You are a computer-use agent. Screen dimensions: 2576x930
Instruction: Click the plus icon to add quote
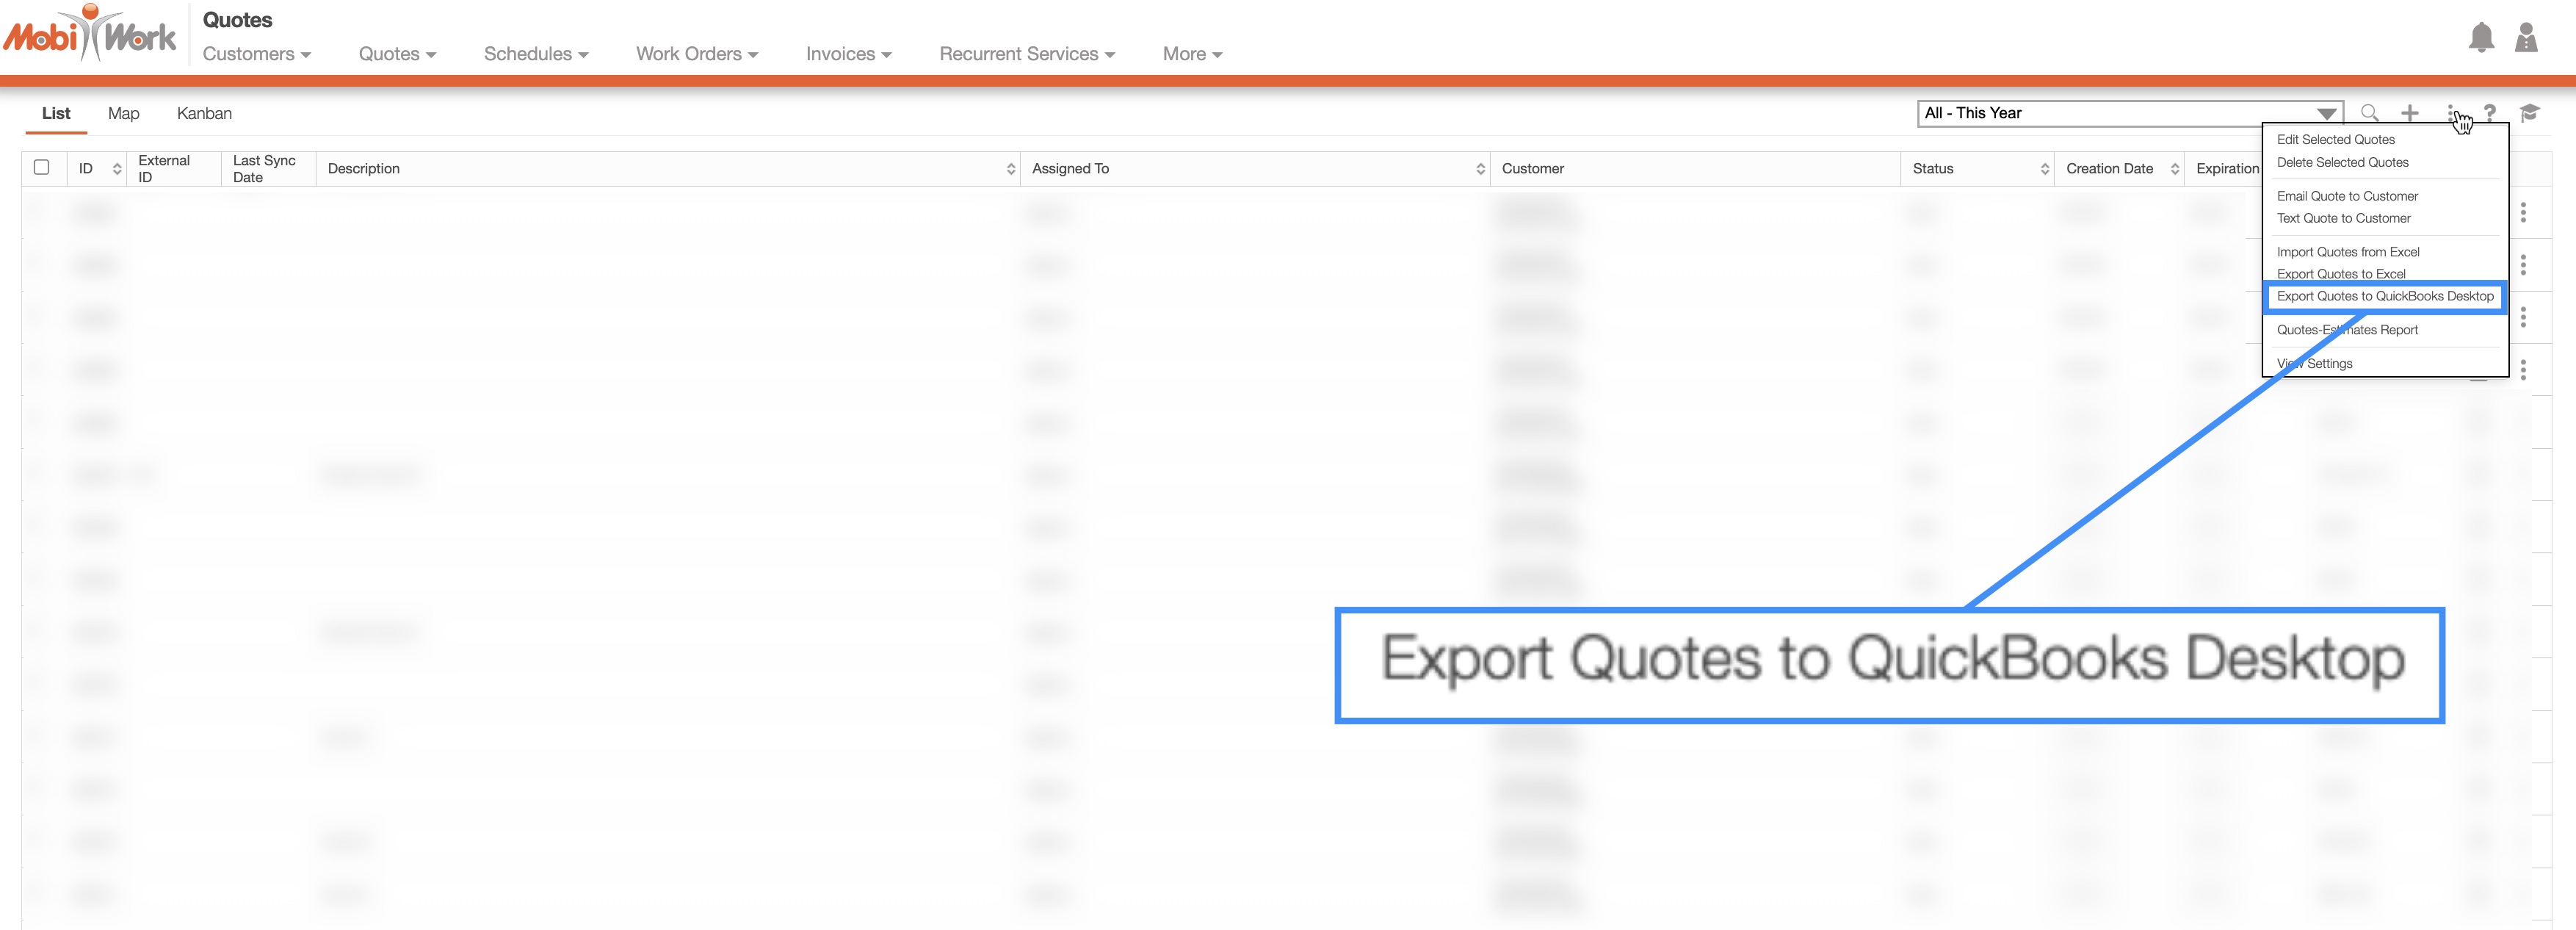(x=2410, y=113)
